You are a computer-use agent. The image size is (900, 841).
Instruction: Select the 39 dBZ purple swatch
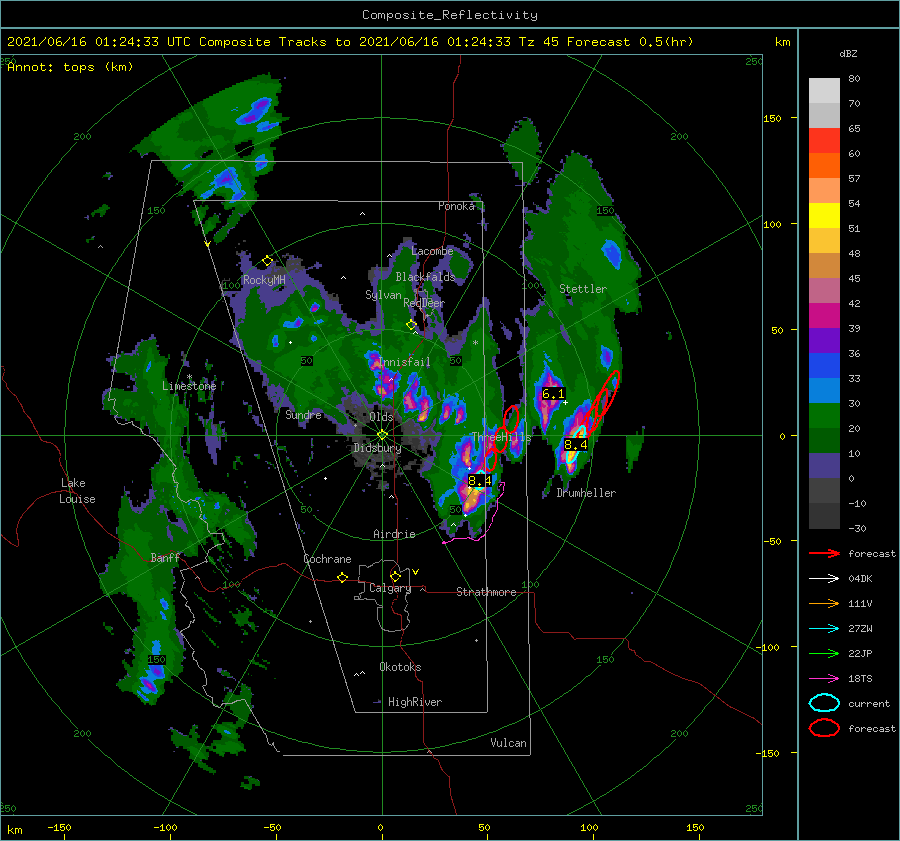point(824,340)
